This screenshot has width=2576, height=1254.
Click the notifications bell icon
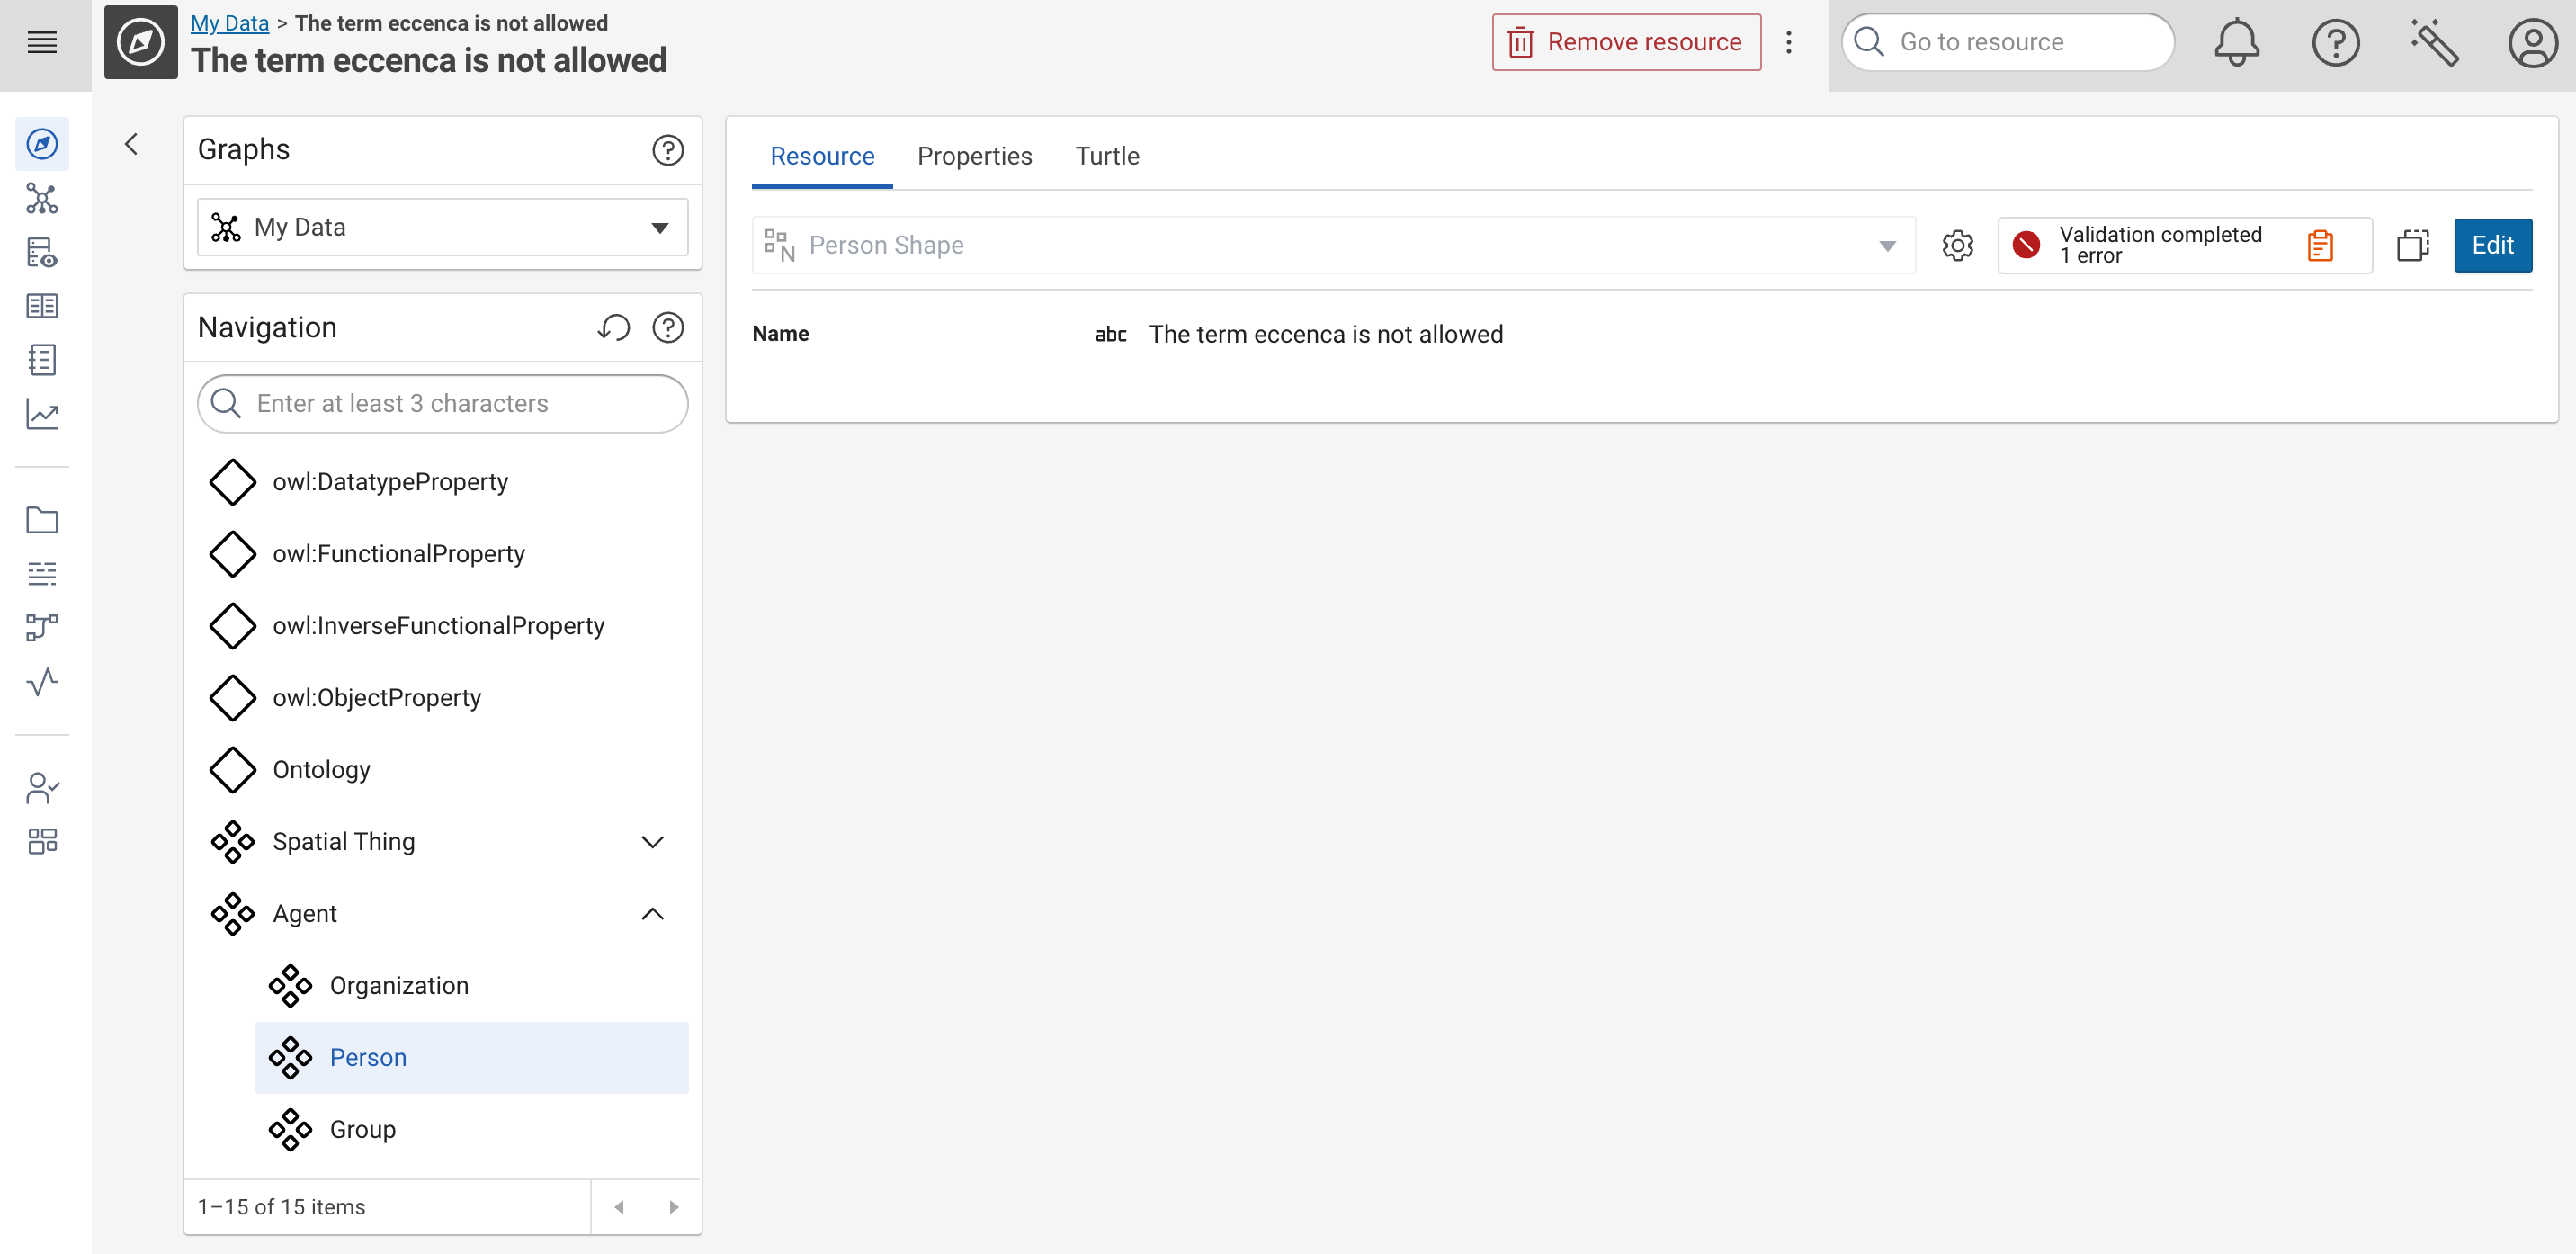coord(2236,42)
